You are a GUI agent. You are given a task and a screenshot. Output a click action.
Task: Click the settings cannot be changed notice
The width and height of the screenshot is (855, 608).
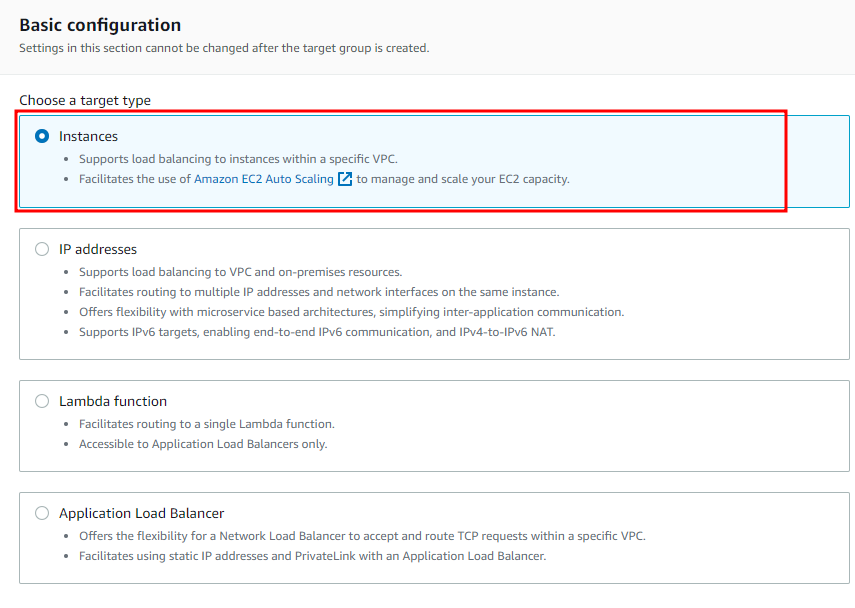point(224,48)
